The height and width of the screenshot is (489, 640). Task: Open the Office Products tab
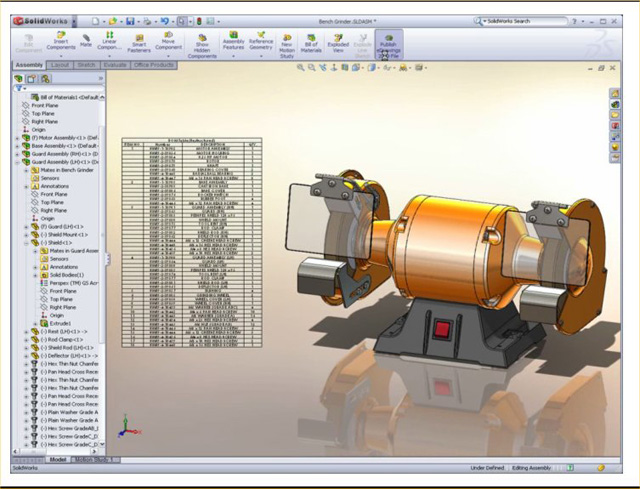point(155,65)
